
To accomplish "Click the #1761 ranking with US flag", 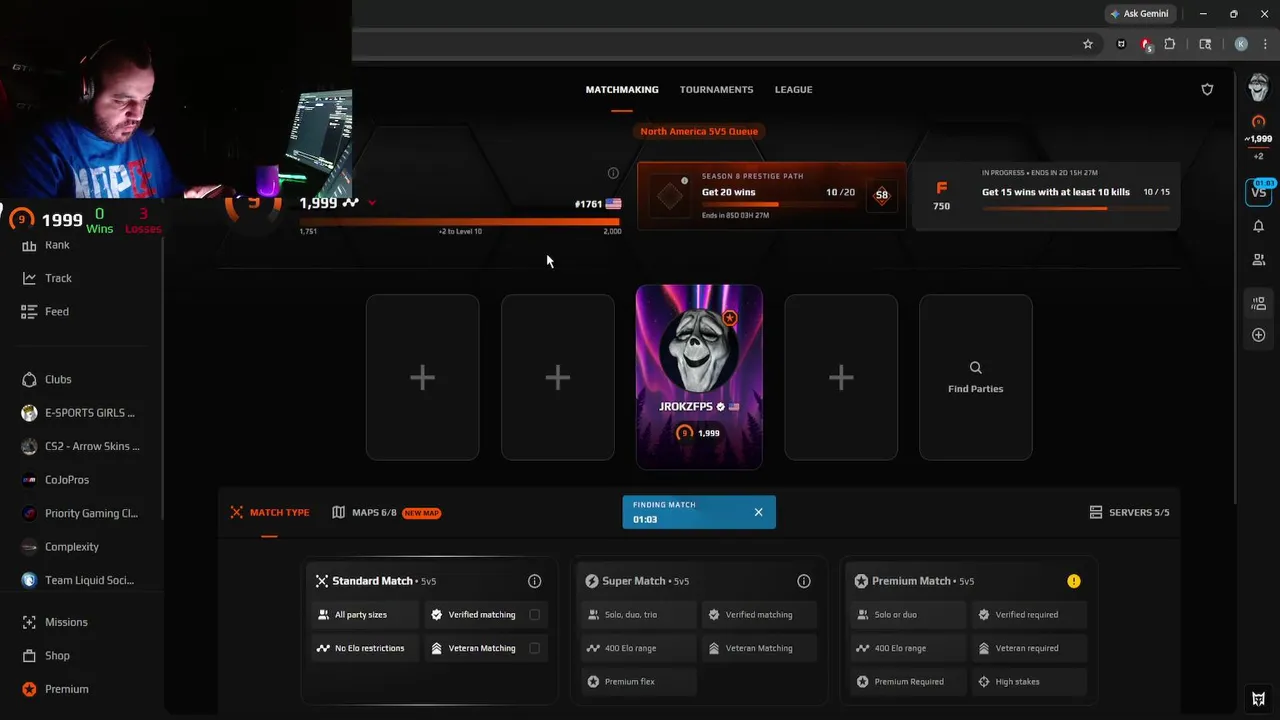I will click(598, 204).
